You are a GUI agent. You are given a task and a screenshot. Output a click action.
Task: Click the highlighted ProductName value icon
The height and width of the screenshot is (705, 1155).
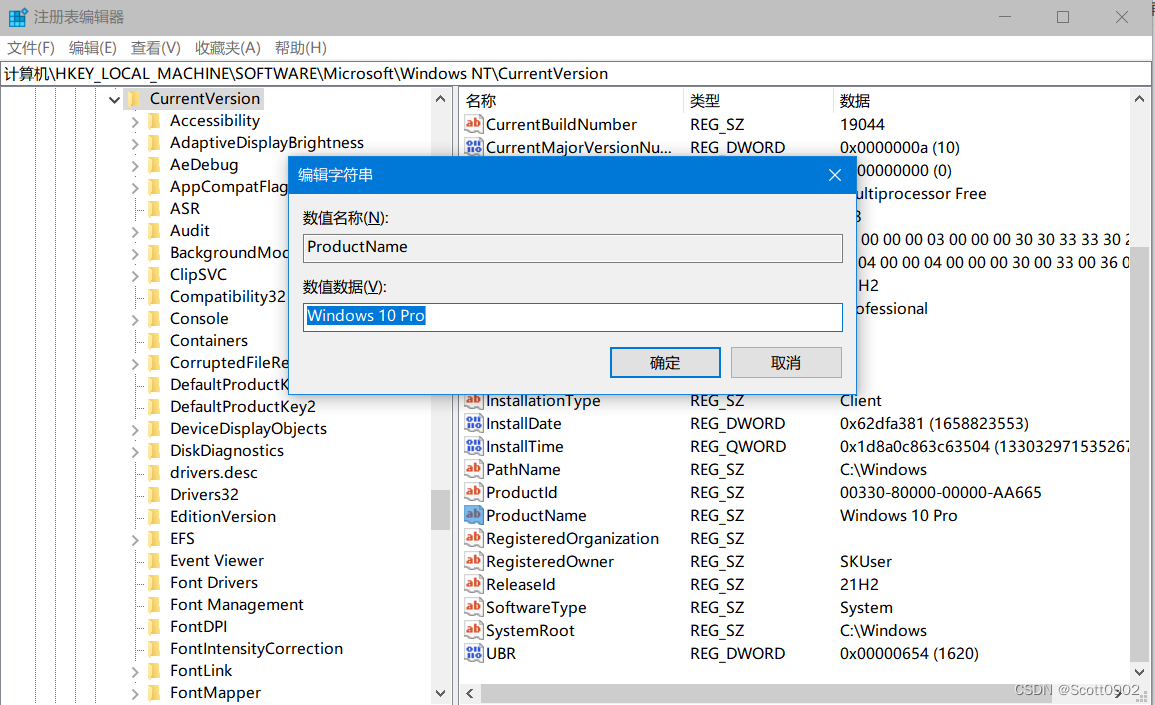(474, 515)
